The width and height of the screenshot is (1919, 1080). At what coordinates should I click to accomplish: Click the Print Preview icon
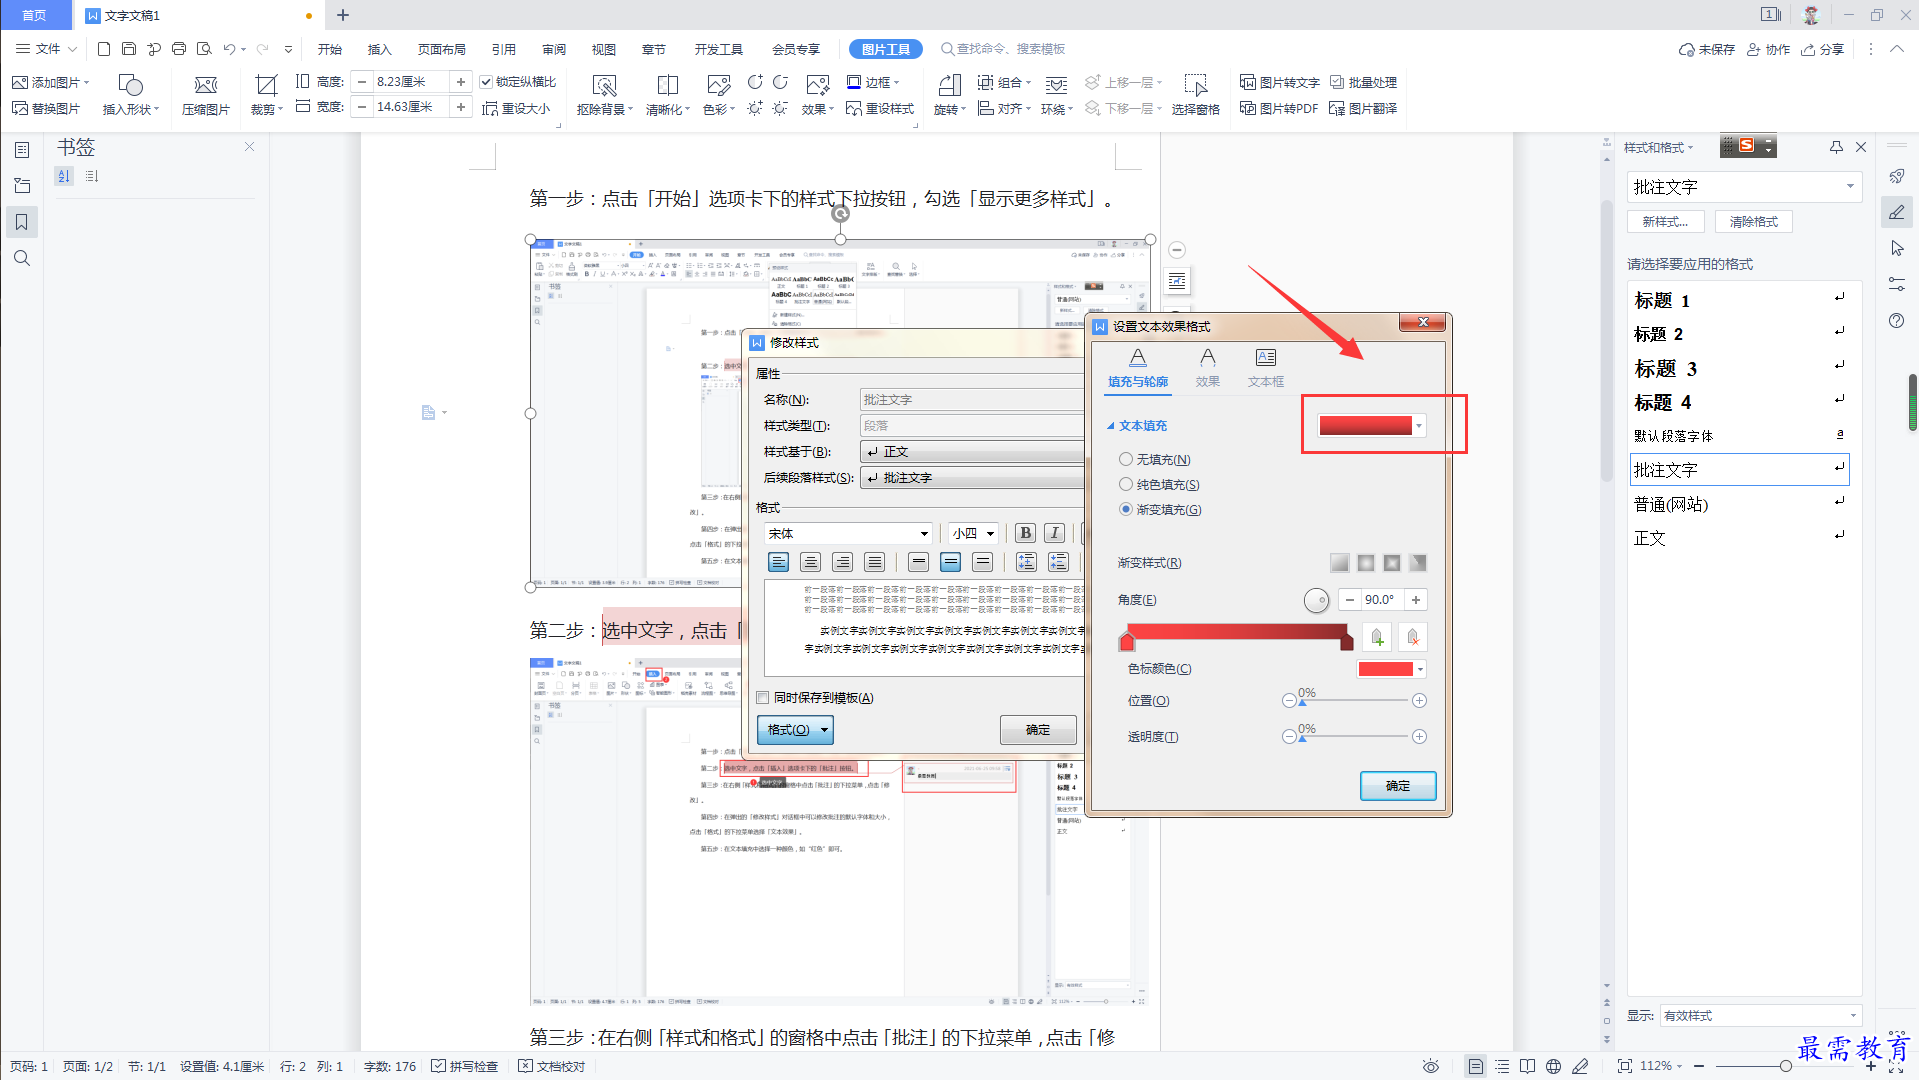pyautogui.click(x=204, y=49)
